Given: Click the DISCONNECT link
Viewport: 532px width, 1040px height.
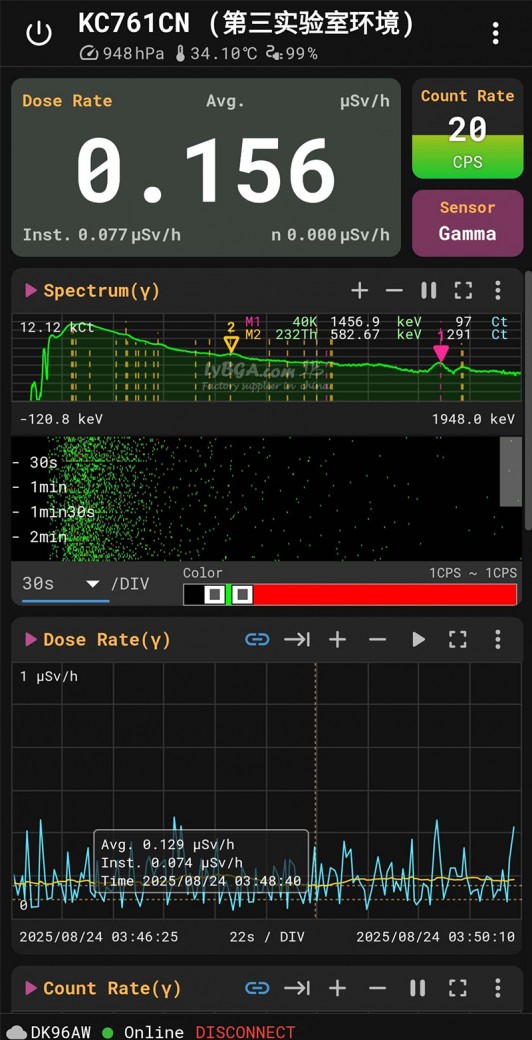Looking at the screenshot, I should click(x=245, y=1032).
